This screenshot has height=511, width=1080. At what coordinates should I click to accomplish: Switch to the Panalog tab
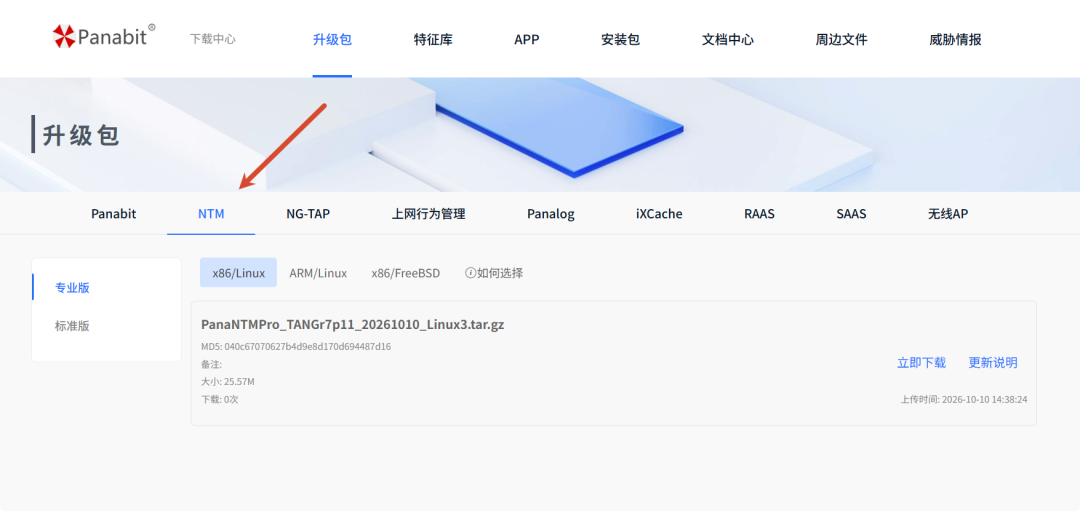click(551, 214)
